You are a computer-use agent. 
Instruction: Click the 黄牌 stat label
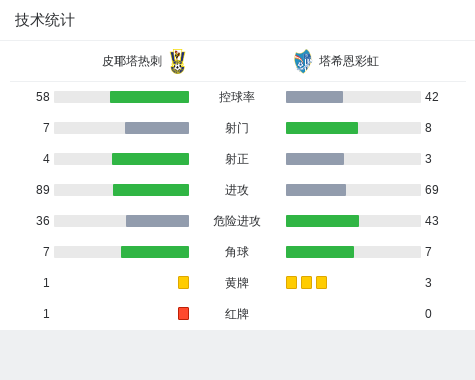[237, 283]
